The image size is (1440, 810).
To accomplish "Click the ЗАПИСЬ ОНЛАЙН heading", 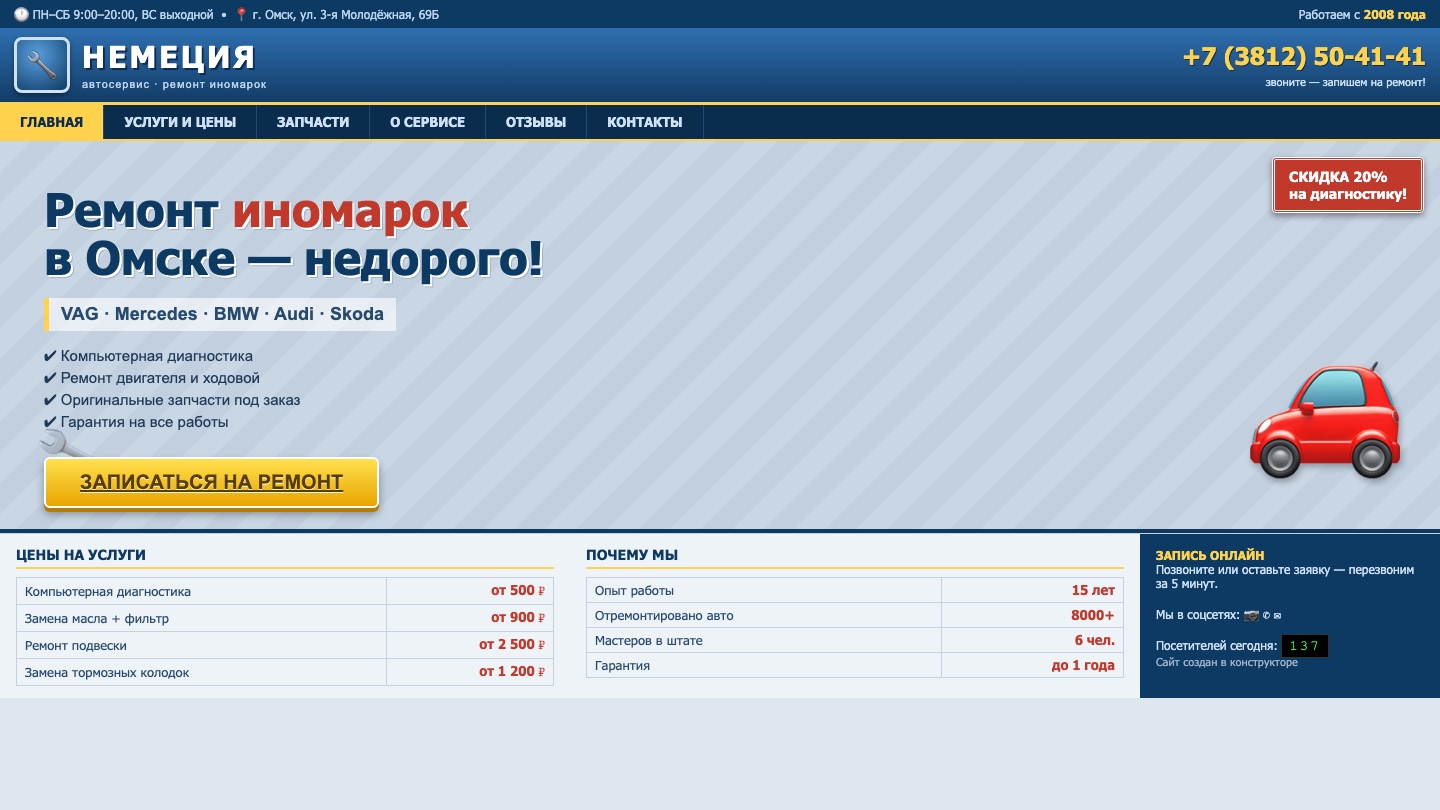I will click(1210, 555).
